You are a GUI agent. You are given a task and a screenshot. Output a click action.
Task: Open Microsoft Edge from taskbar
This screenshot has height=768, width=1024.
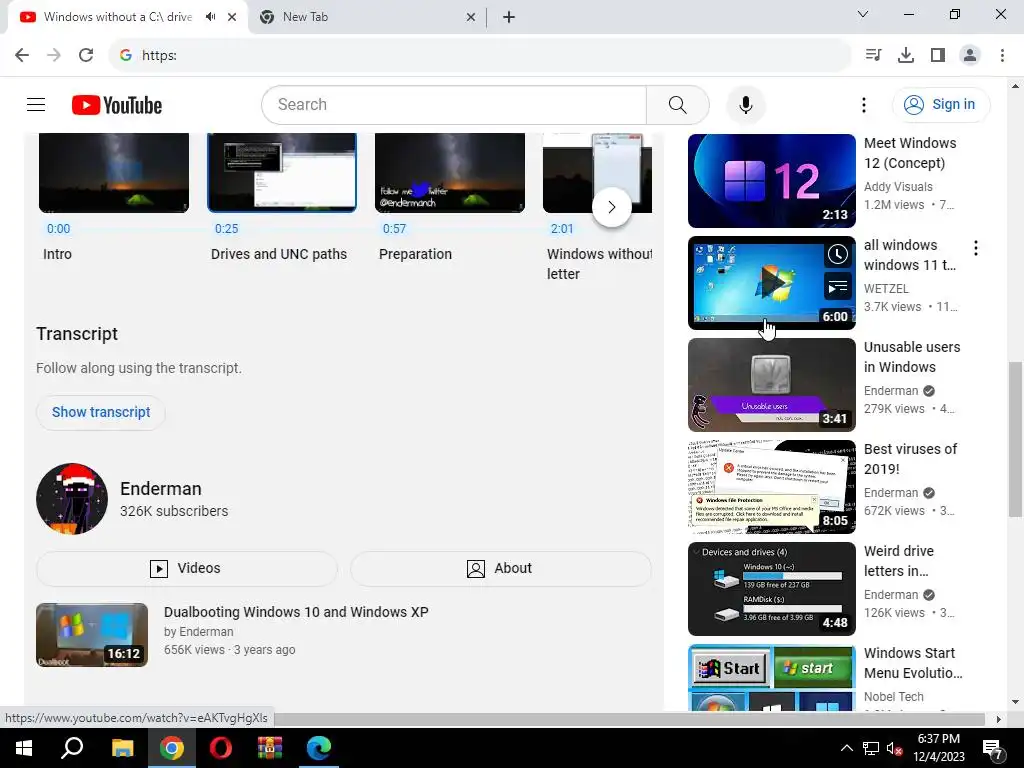click(319, 748)
